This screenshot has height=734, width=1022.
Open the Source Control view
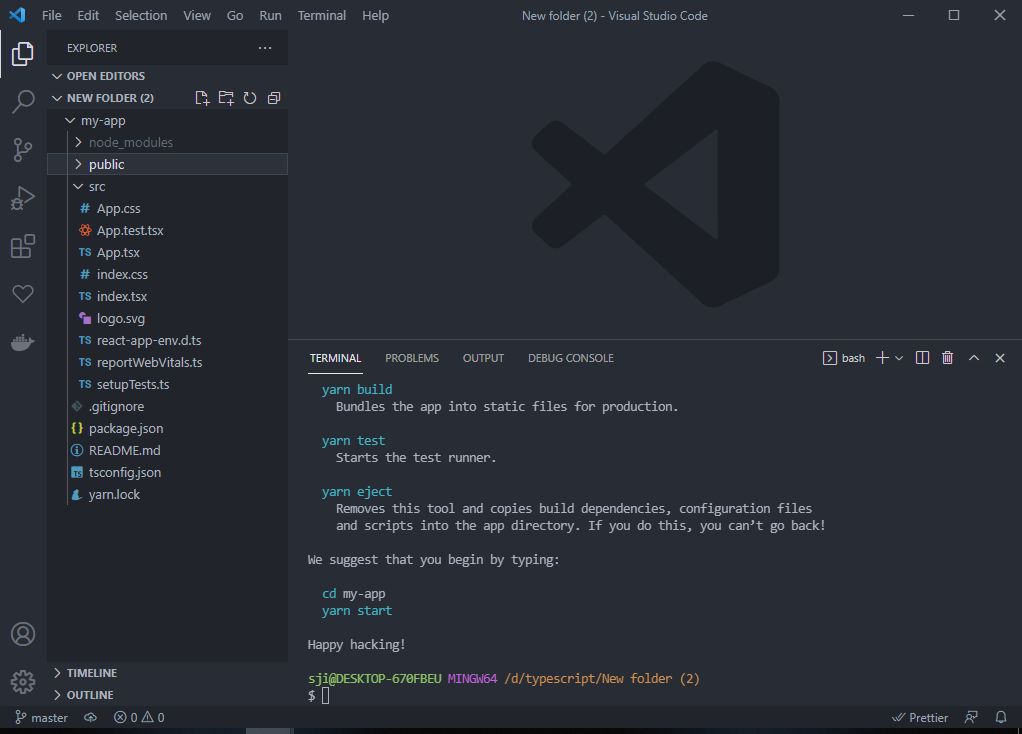point(22,150)
